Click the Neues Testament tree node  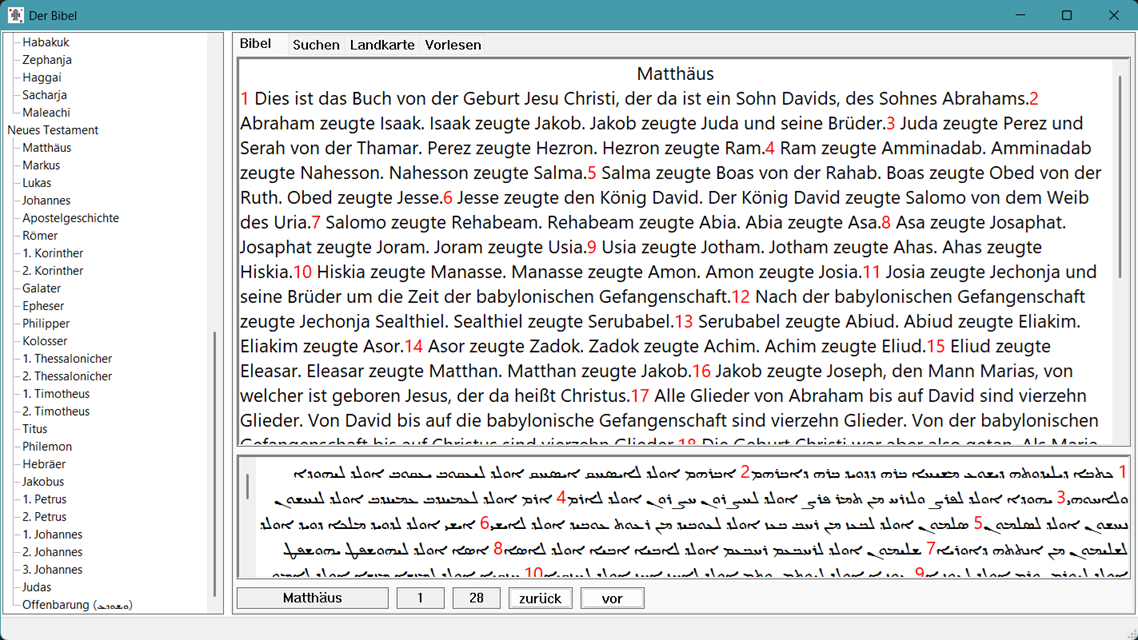(52, 130)
